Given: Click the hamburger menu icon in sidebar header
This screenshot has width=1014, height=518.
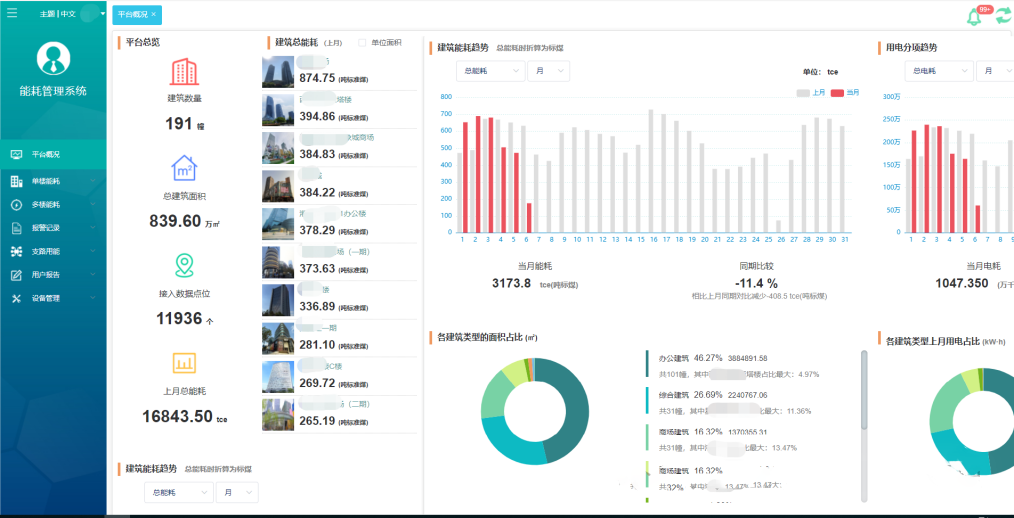Looking at the screenshot, I should tap(12, 14).
